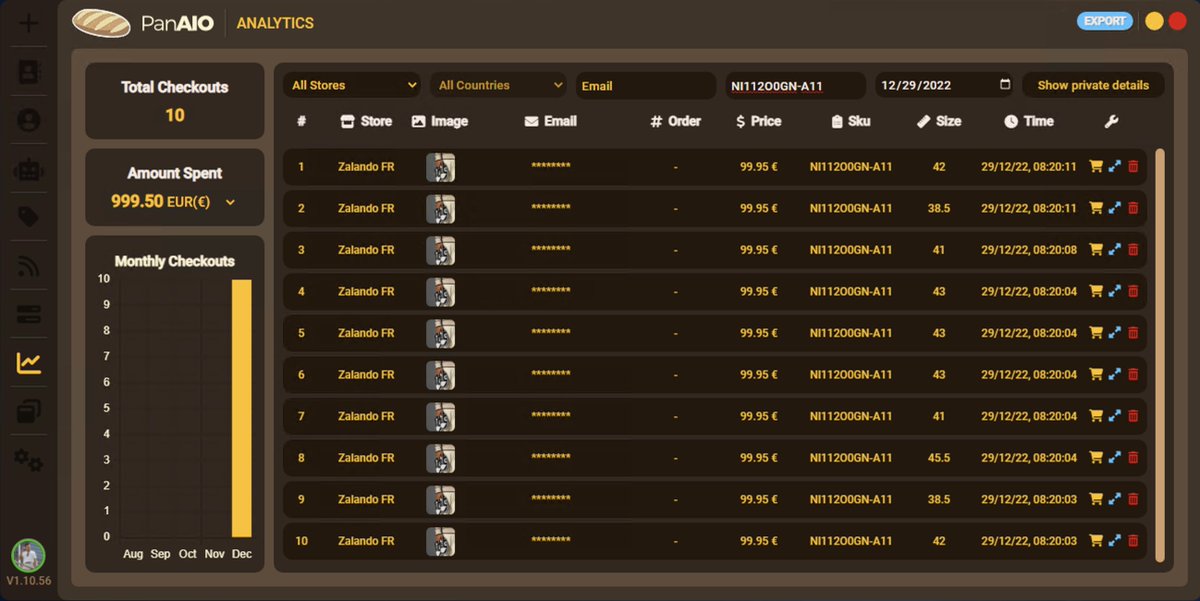The width and height of the screenshot is (1200, 601).
Task: Click the cart icon in row 6
Action: pyautogui.click(x=1096, y=375)
